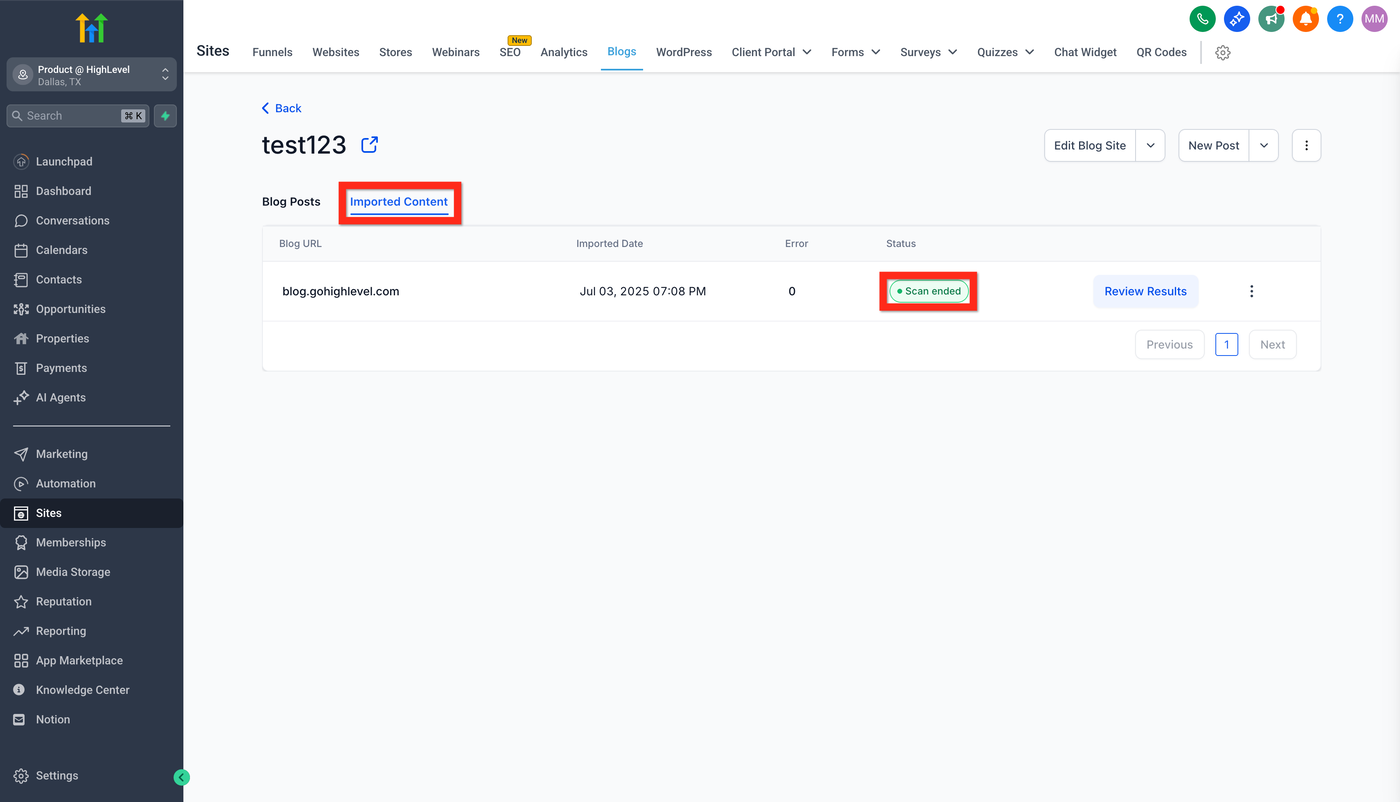
Task: Click the blue AI sparkle icon
Action: 1237,18
